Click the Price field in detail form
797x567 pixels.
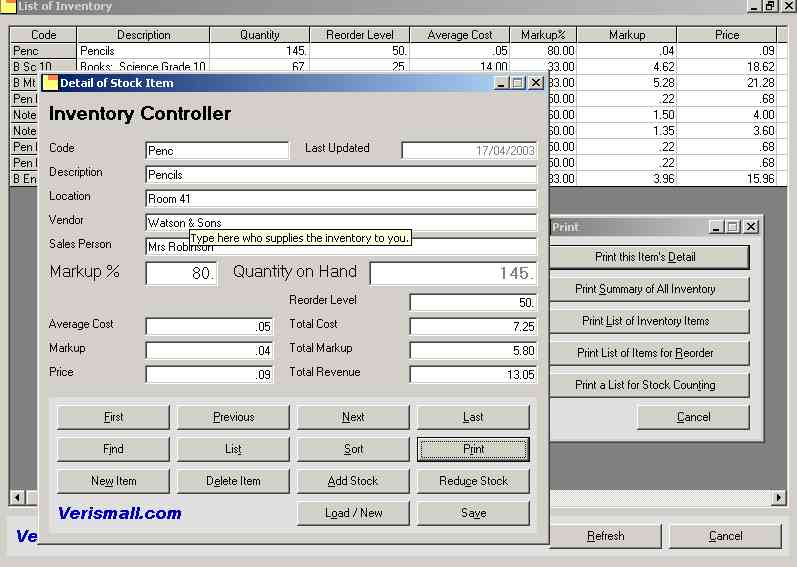209,374
